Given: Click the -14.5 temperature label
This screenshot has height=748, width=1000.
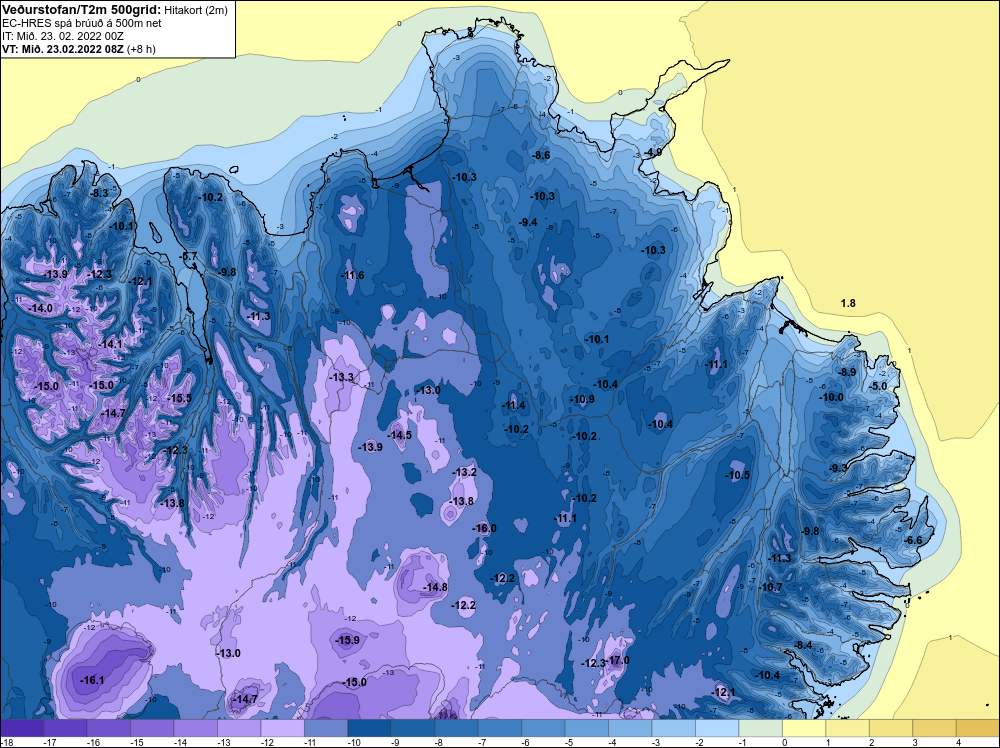Looking at the screenshot, I should (400, 436).
